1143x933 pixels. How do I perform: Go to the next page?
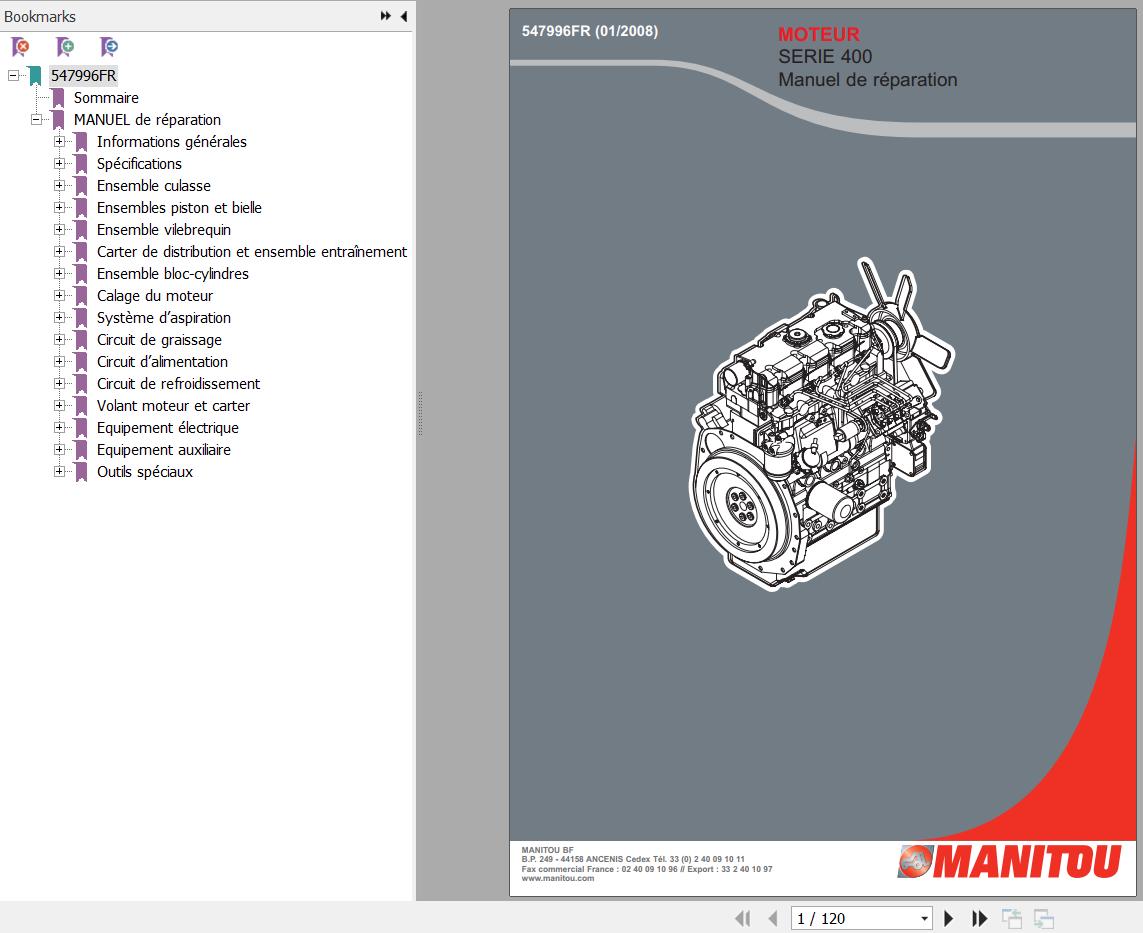point(948,918)
